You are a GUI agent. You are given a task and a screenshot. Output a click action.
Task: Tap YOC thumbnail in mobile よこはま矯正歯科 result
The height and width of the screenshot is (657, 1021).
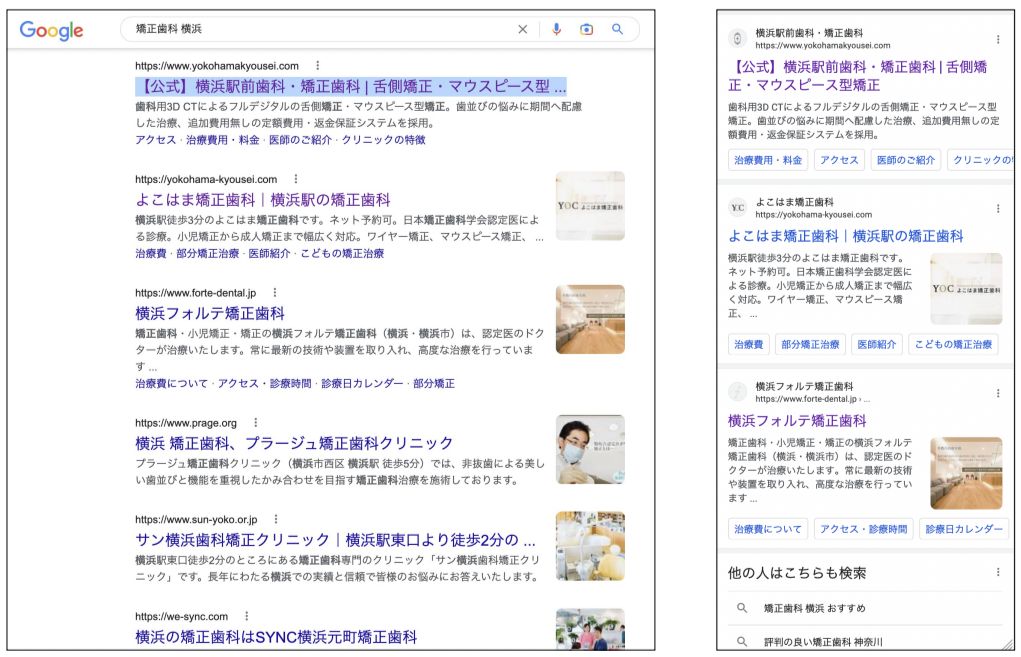[966, 289]
